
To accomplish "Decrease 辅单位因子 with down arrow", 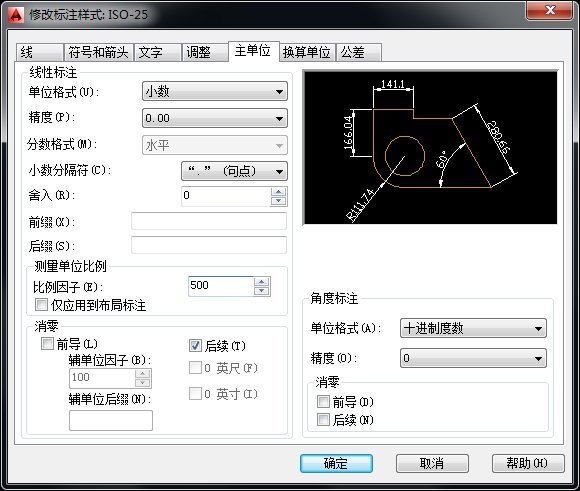I will (143, 383).
